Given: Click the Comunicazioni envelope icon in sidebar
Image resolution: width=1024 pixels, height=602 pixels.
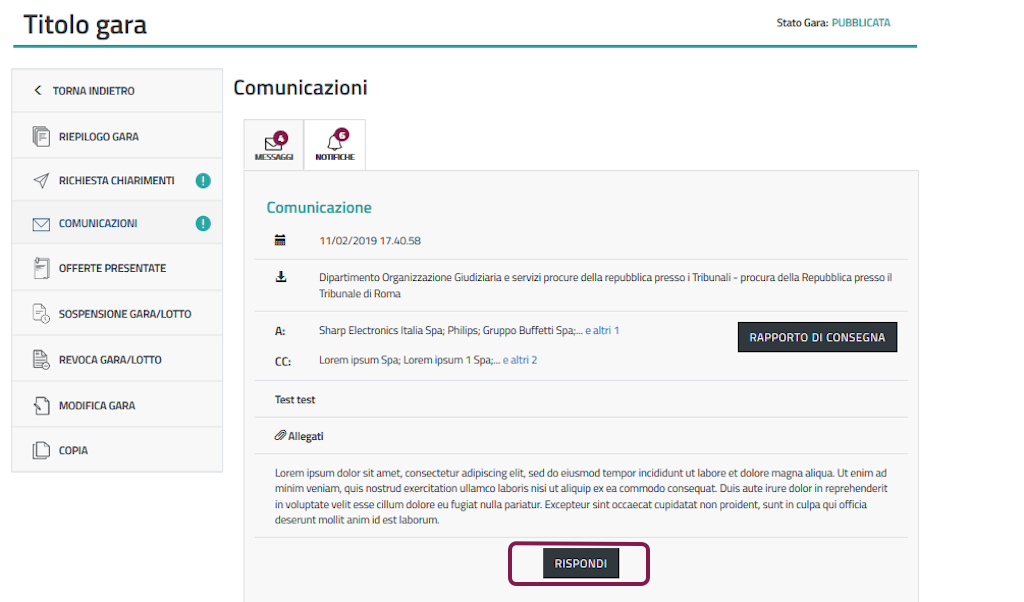Looking at the screenshot, I should (41, 224).
